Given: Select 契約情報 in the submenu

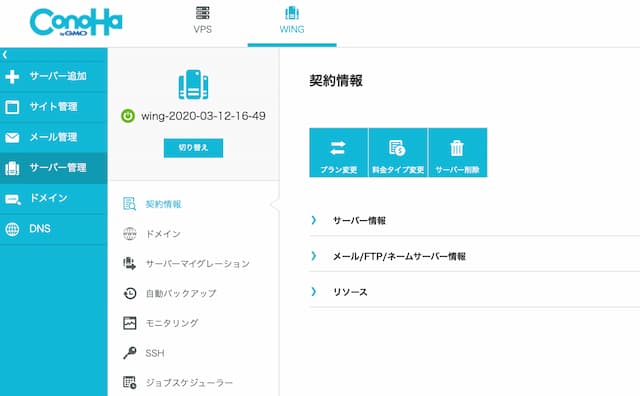Looking at the screenshot, I should pos(163,204).
